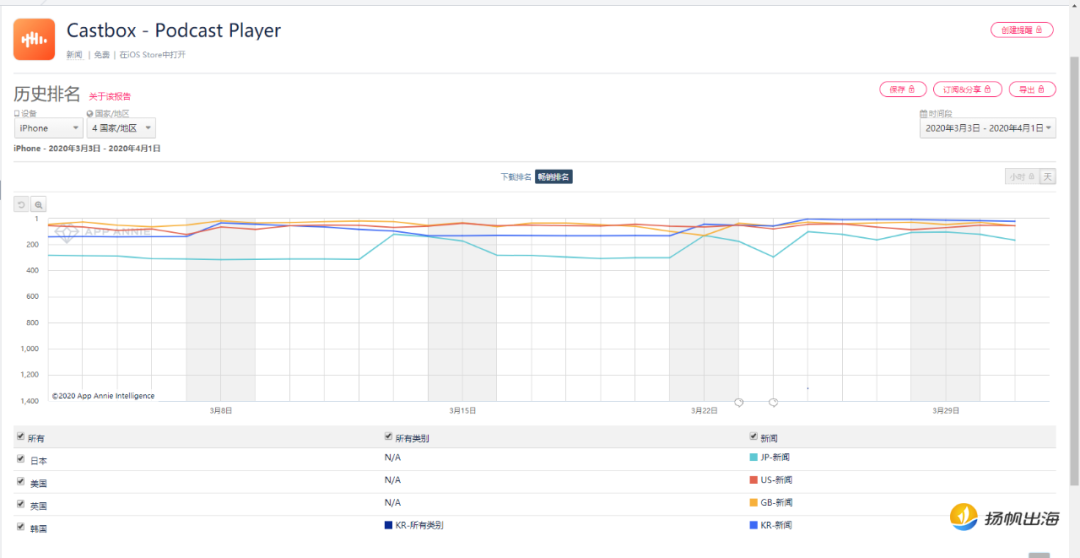Expand the 4 国家/地区 dropdown
Screen dimensions: 1080x558
[121, 128]
